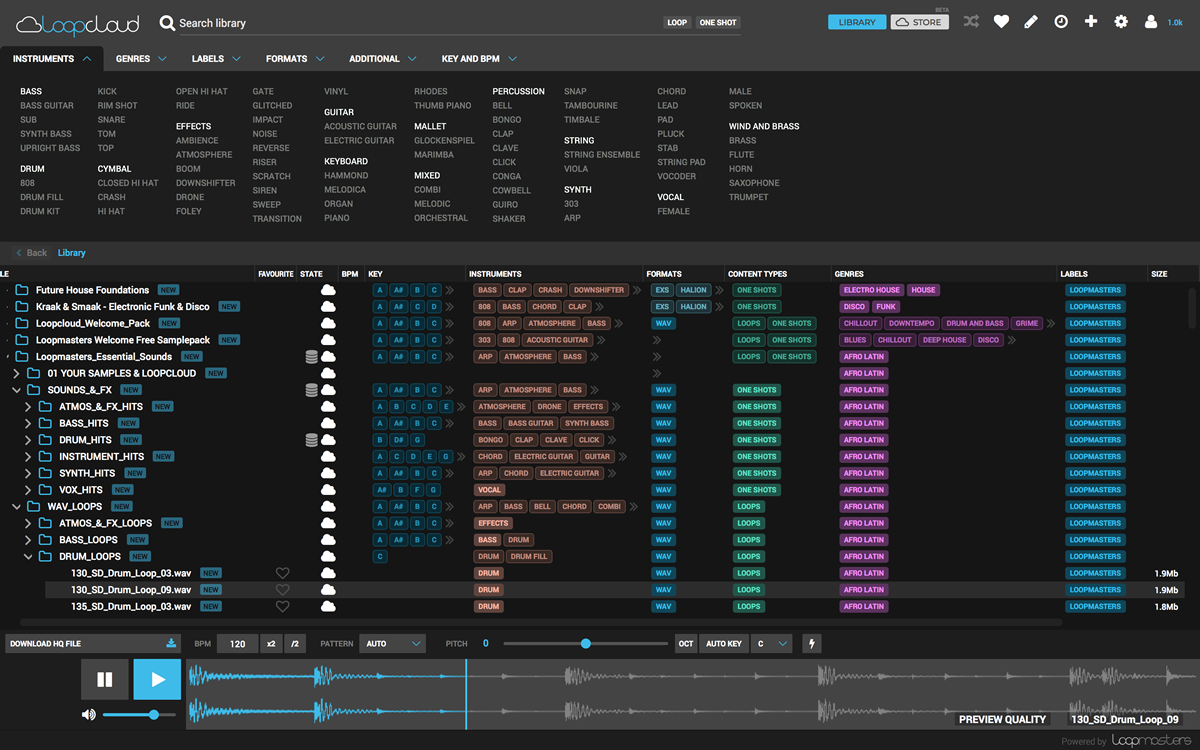This screenshot has width=1200, height=750.
Task: Open the GENRES filter tab
Action: 140,59
